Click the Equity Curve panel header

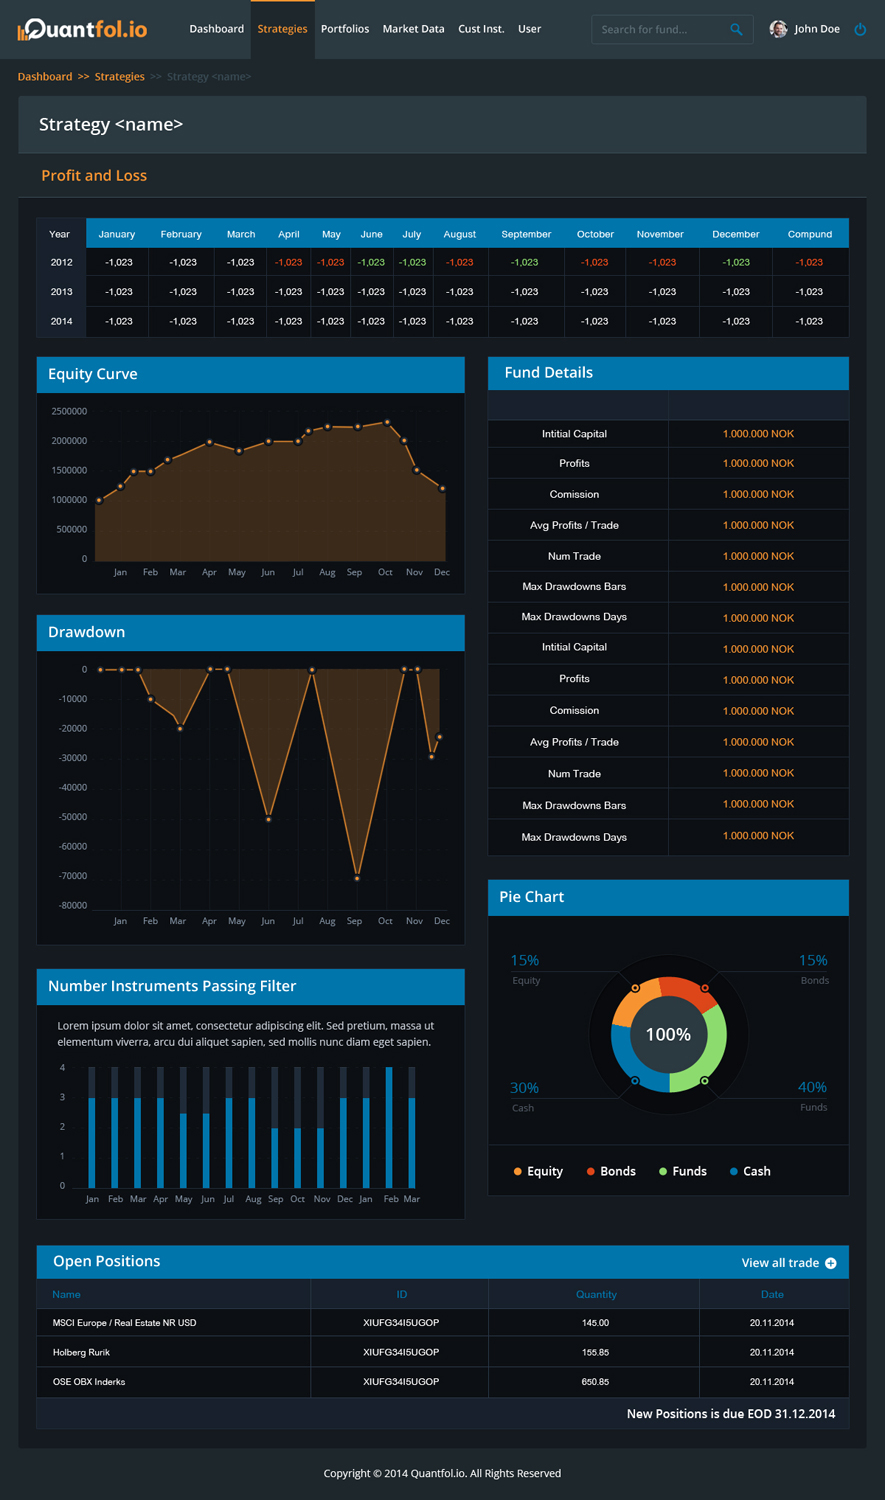tap(251, 374)
